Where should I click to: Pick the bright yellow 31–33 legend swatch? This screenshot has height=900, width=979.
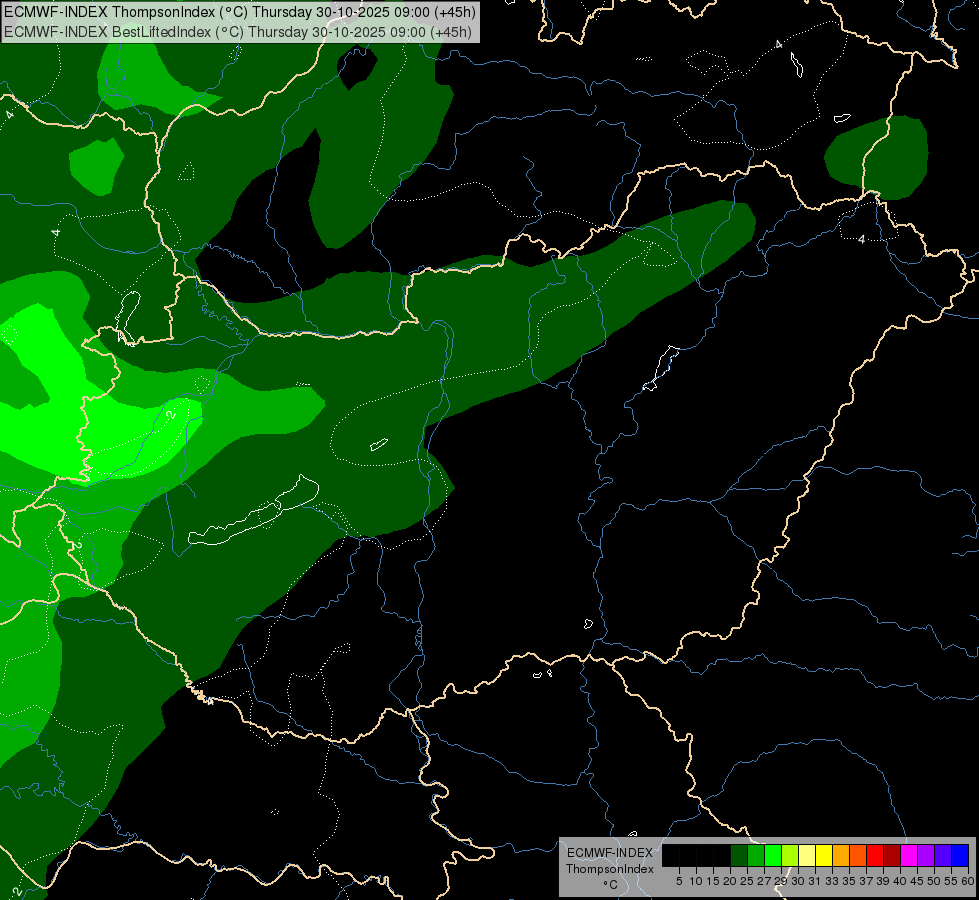[x=824, y=855]
